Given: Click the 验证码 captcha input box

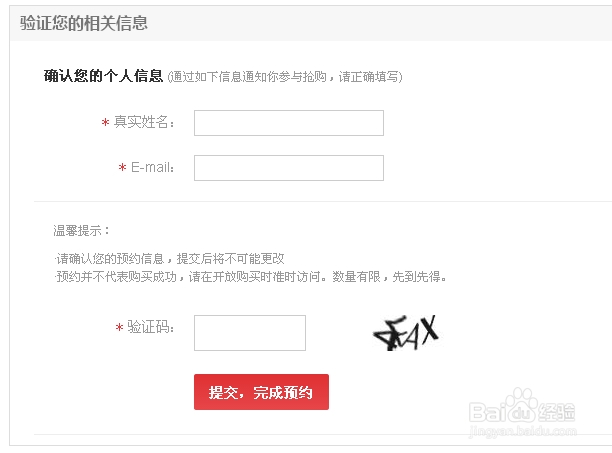Looking at the screenshot, I should (x=250, y=333).
